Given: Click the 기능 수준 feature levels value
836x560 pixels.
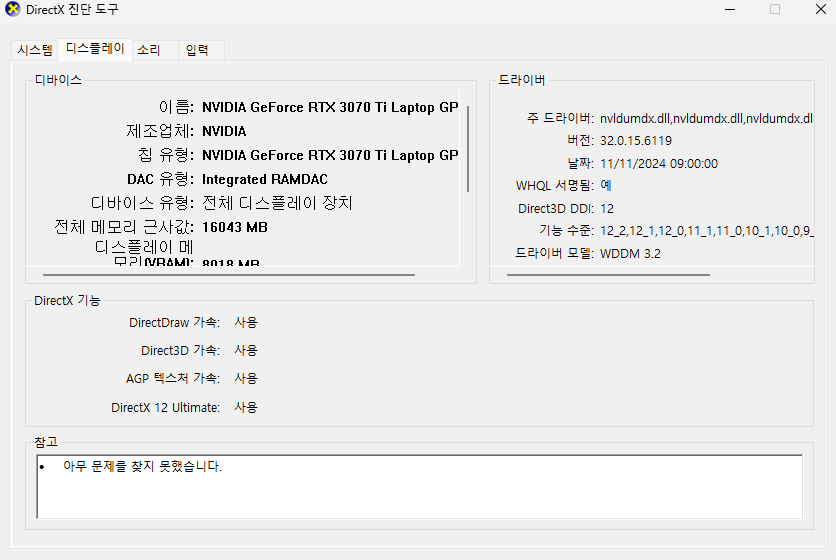Looking at the screenshot, I should coord(706,231).
